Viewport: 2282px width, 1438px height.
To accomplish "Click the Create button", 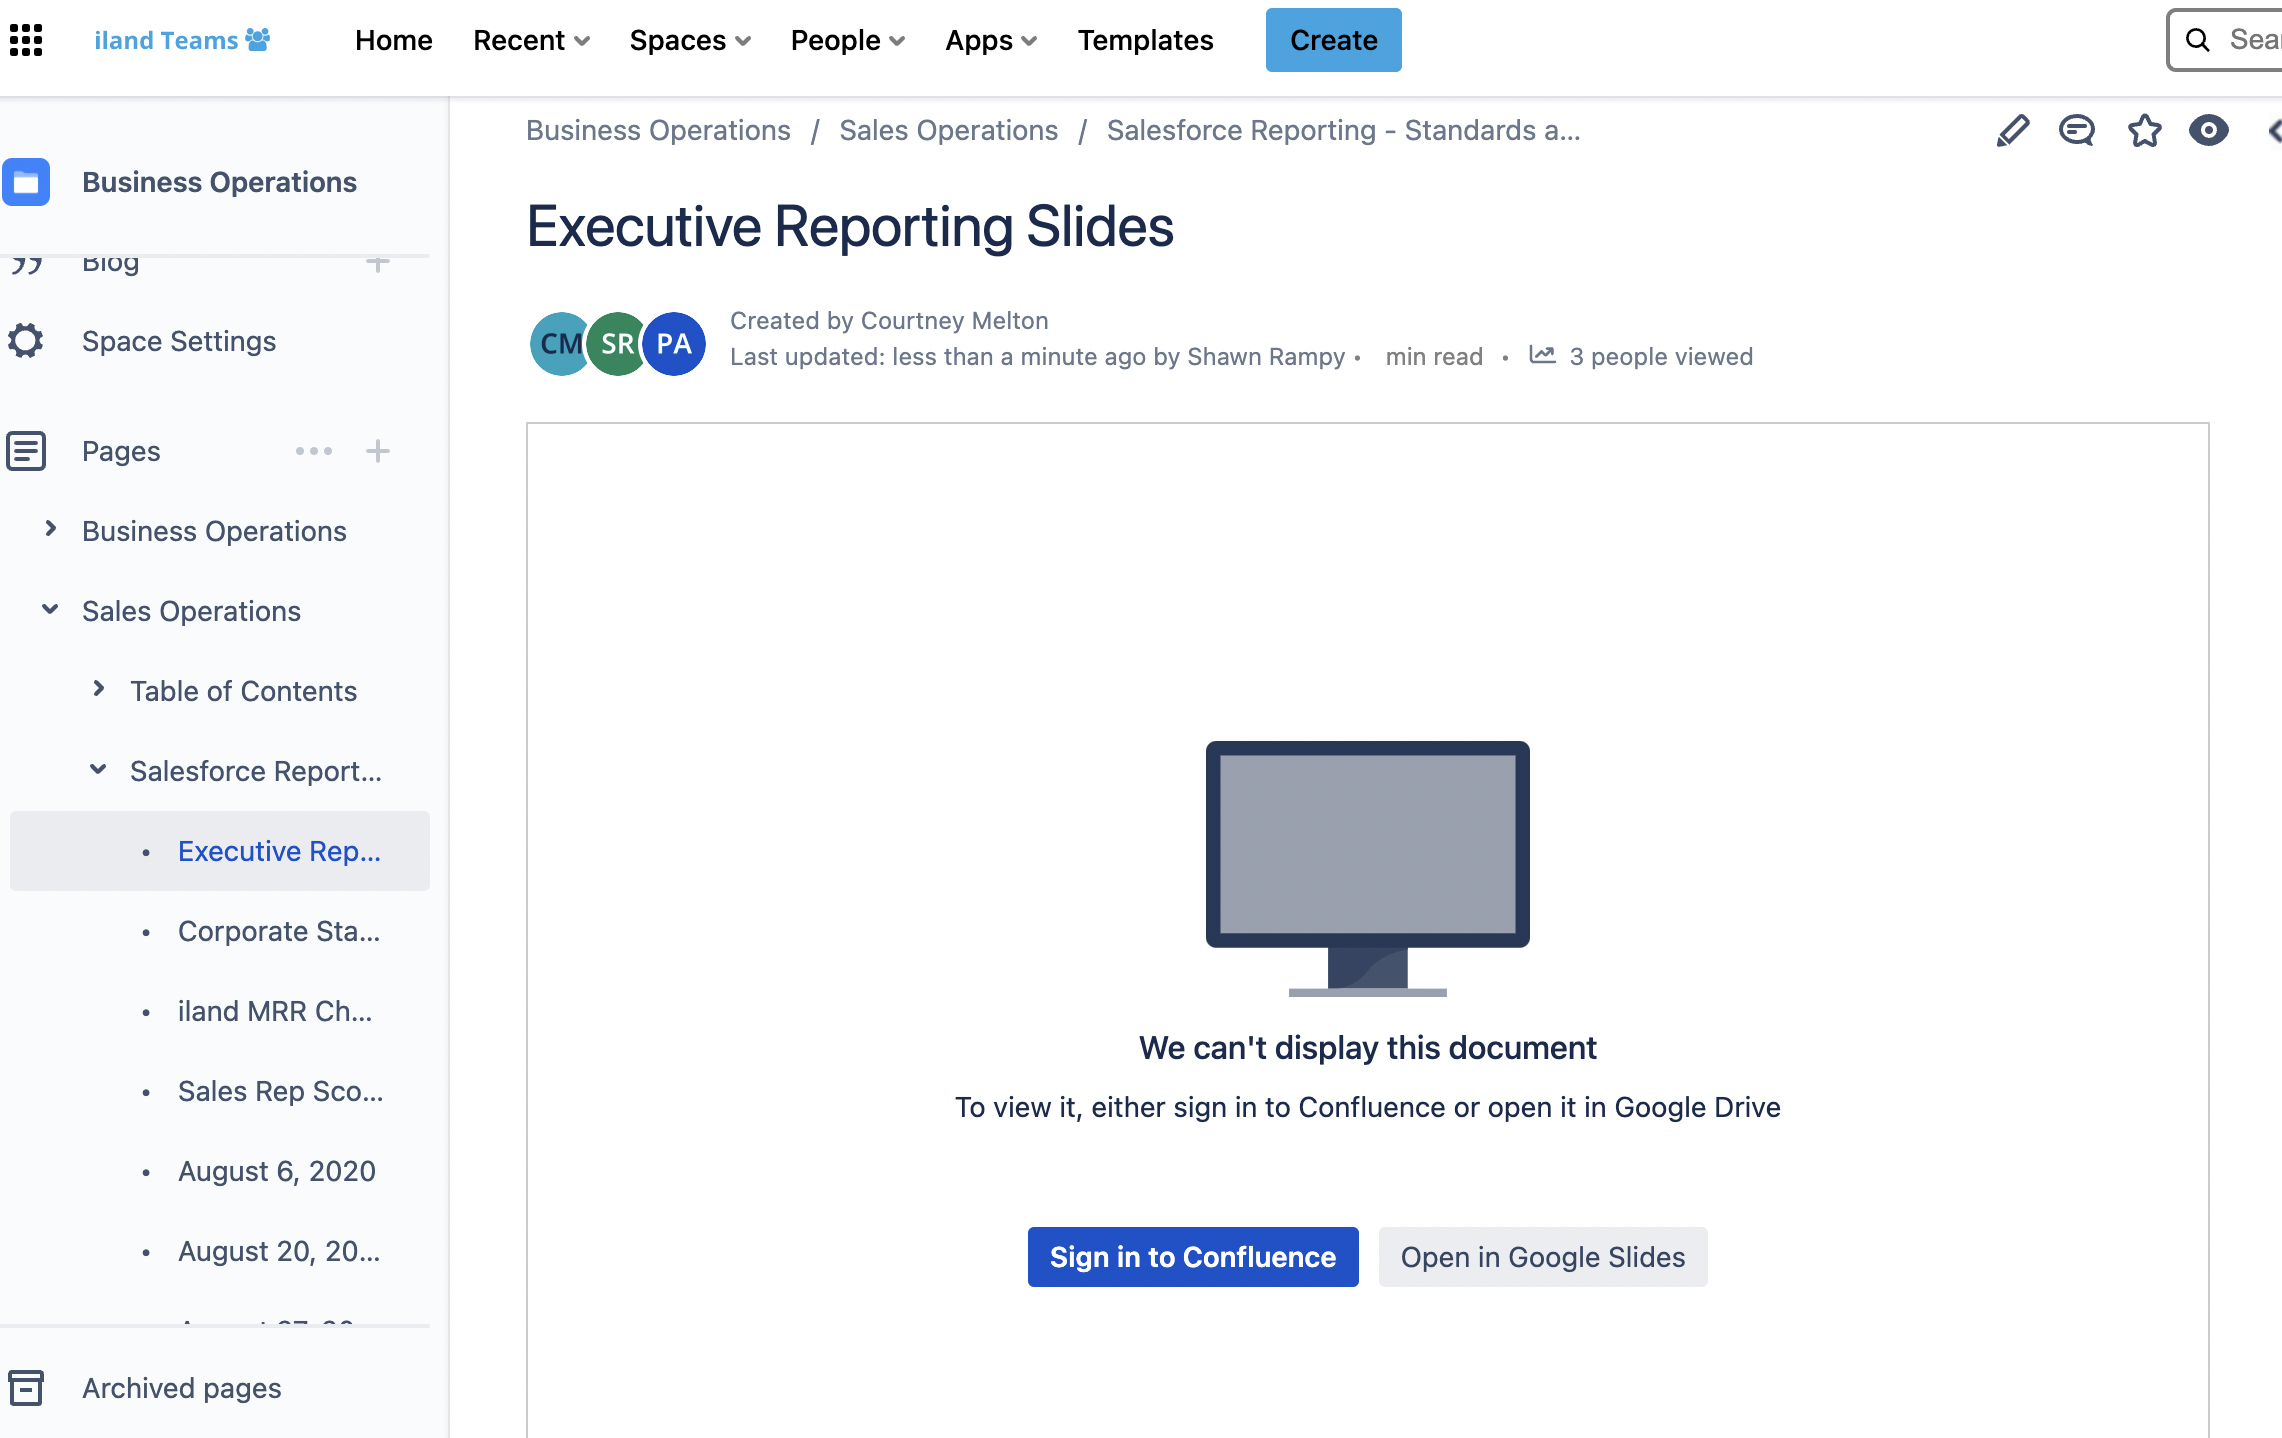I will click(1333, 40).
